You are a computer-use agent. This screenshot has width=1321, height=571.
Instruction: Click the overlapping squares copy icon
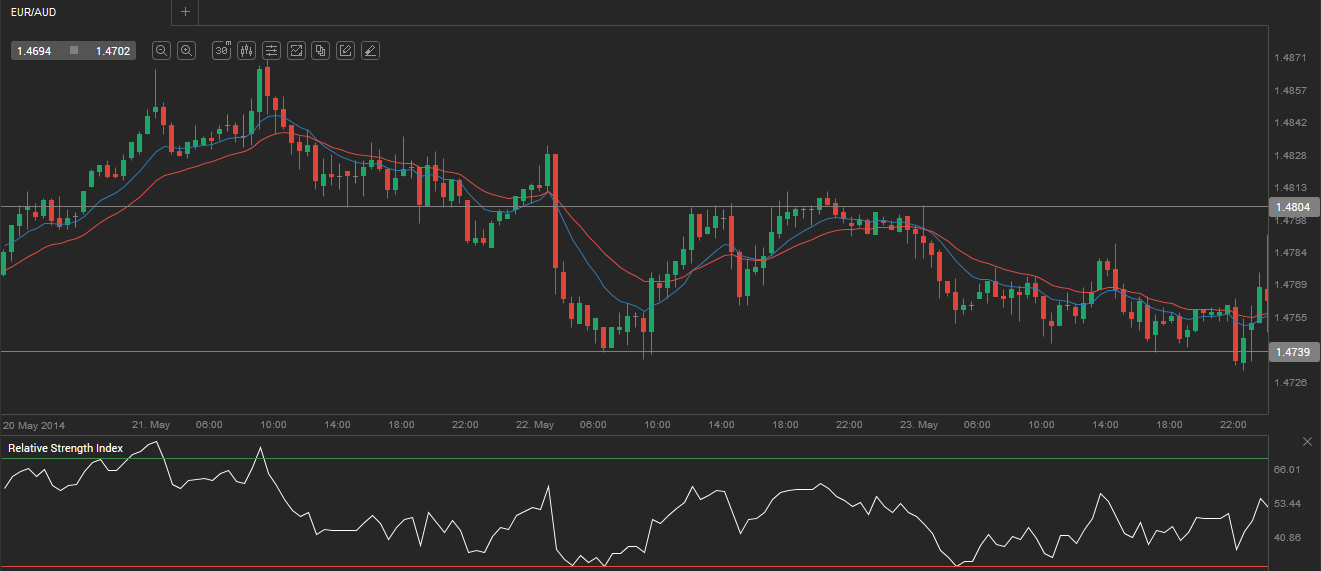(x=320, y=50)
